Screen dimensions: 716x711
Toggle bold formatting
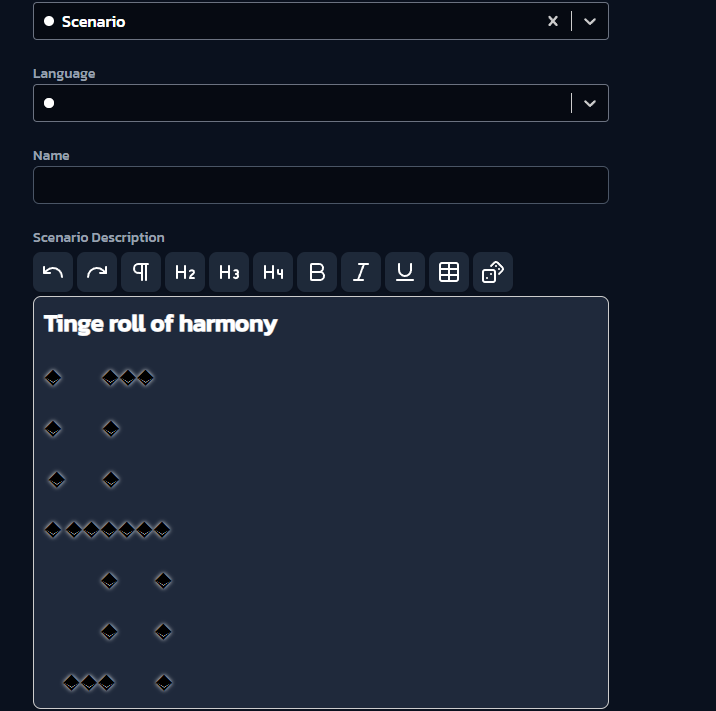point(317,272)
